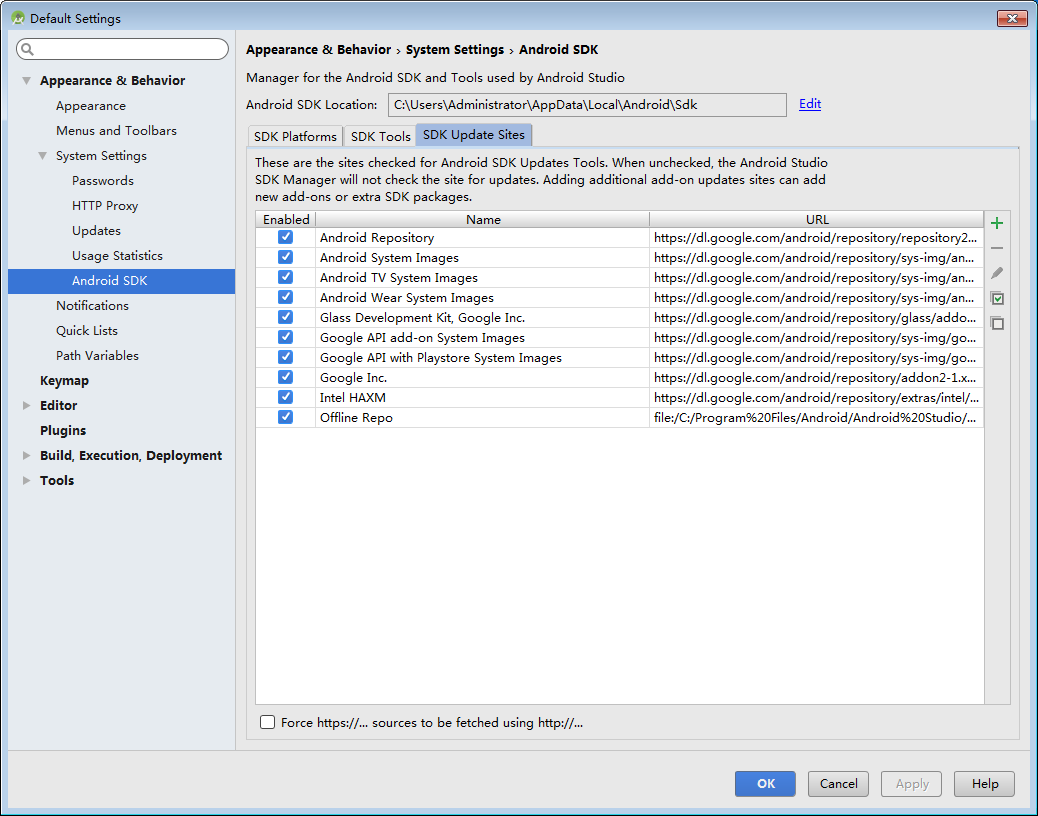Screen dimensions: 1038x816
Task: Select the SDK Update Sites tab
Action: 473,135
